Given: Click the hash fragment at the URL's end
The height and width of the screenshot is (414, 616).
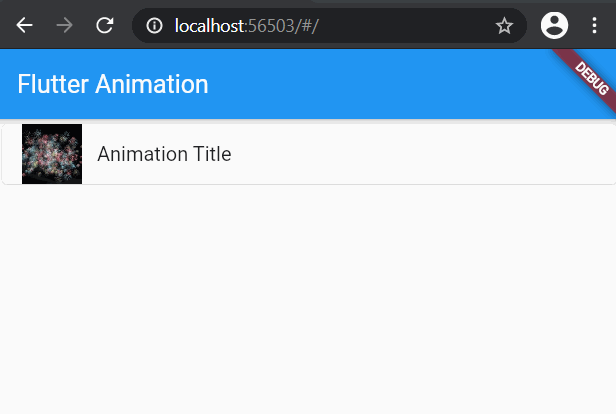Looking at the screenshot, I should (x=308, y=26).
